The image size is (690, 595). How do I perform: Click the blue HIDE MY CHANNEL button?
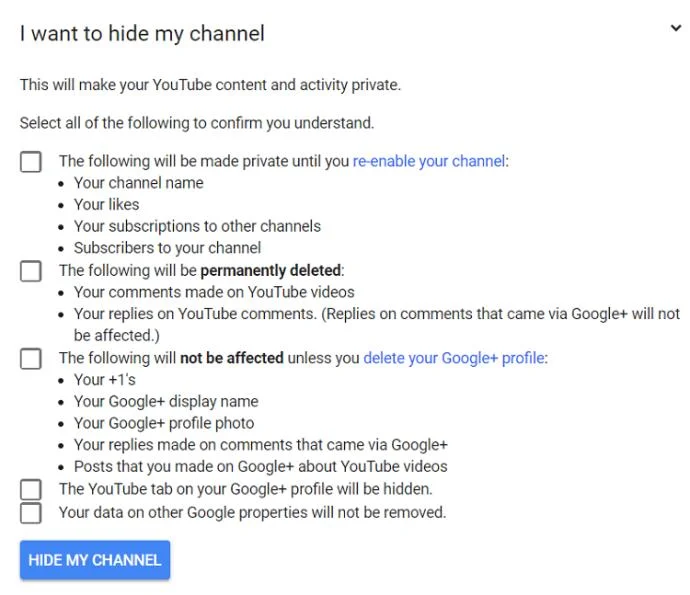pos(95,560)
